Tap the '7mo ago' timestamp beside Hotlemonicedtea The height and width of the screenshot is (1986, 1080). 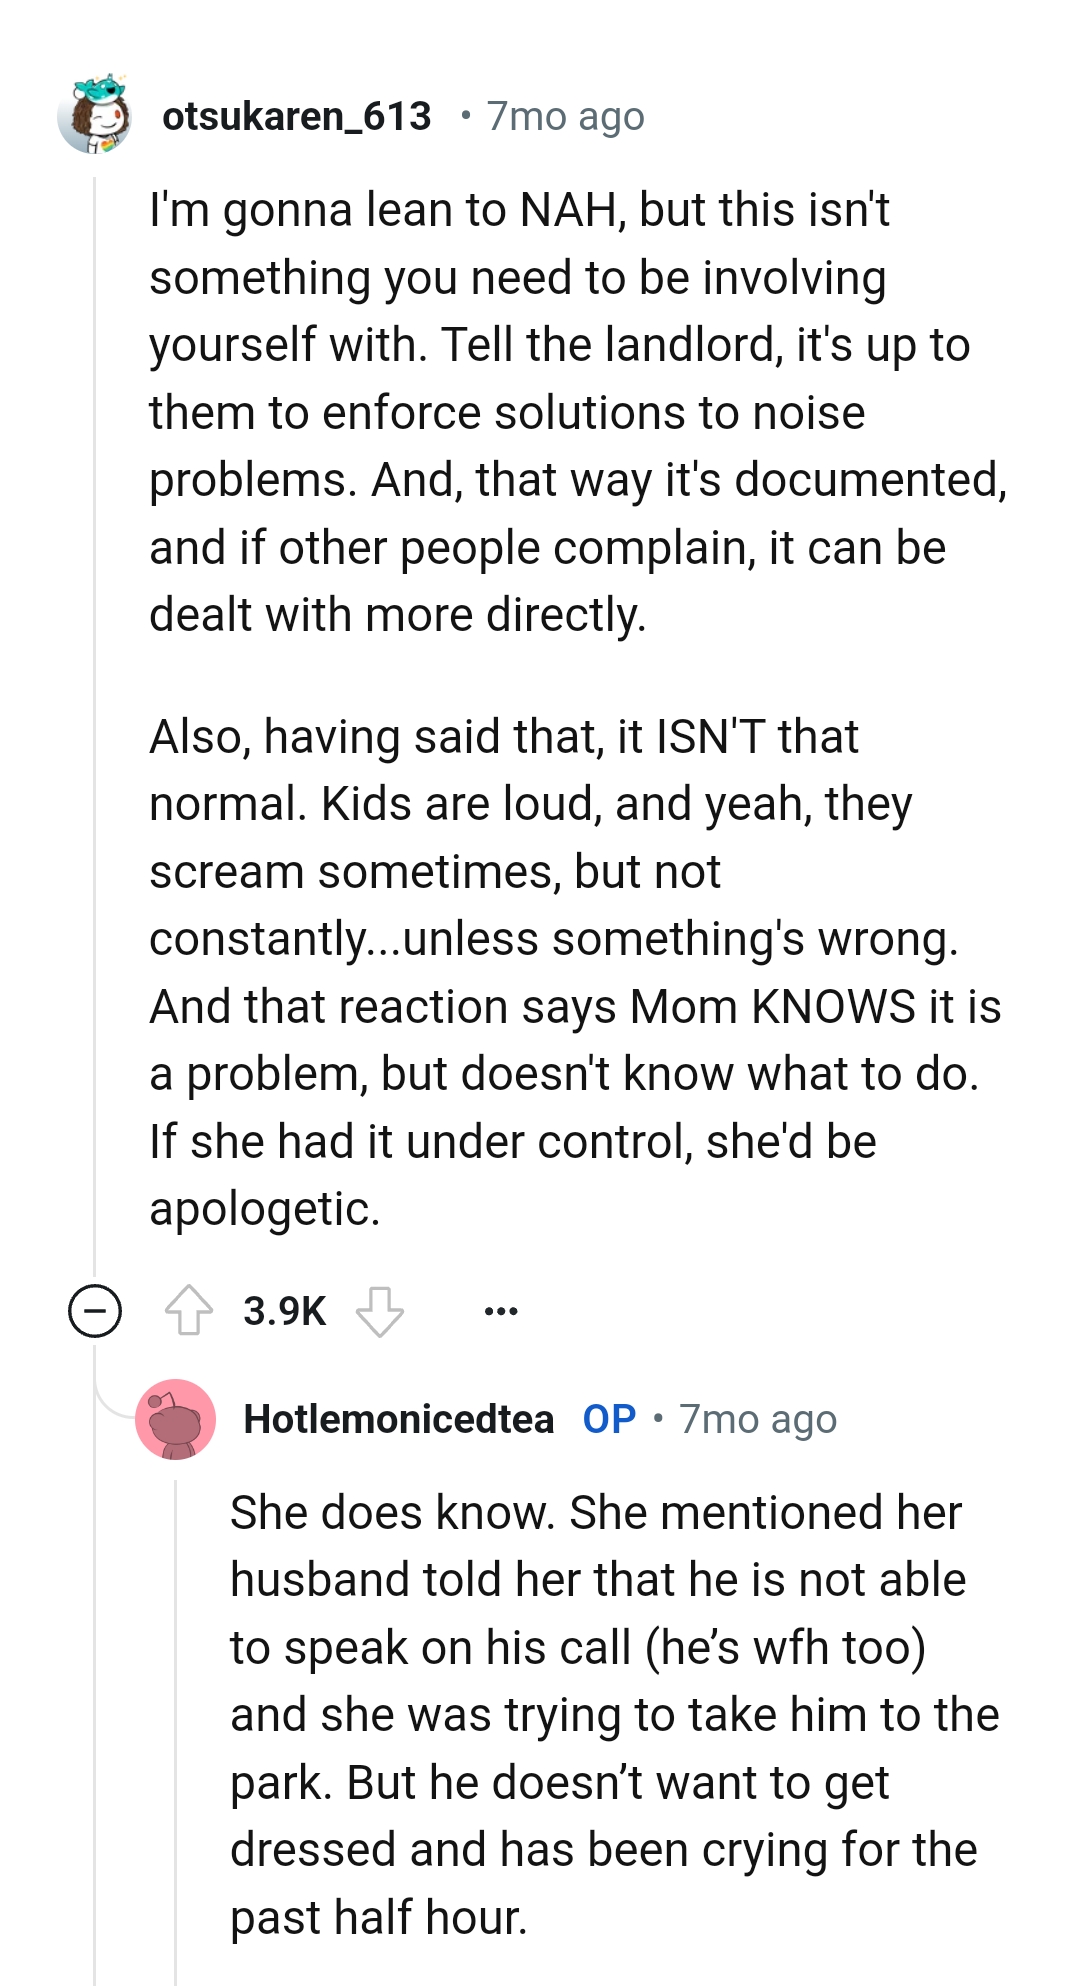click(x=757, y=1419)
